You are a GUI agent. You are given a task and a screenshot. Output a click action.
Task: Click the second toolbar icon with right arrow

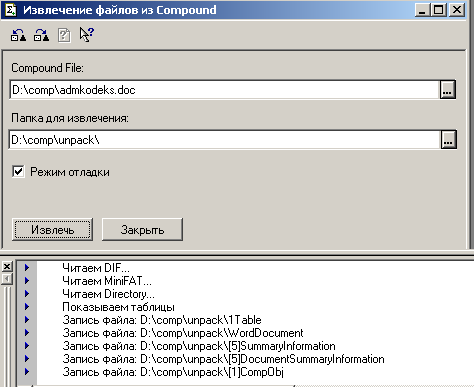click(x=41, y=35)
